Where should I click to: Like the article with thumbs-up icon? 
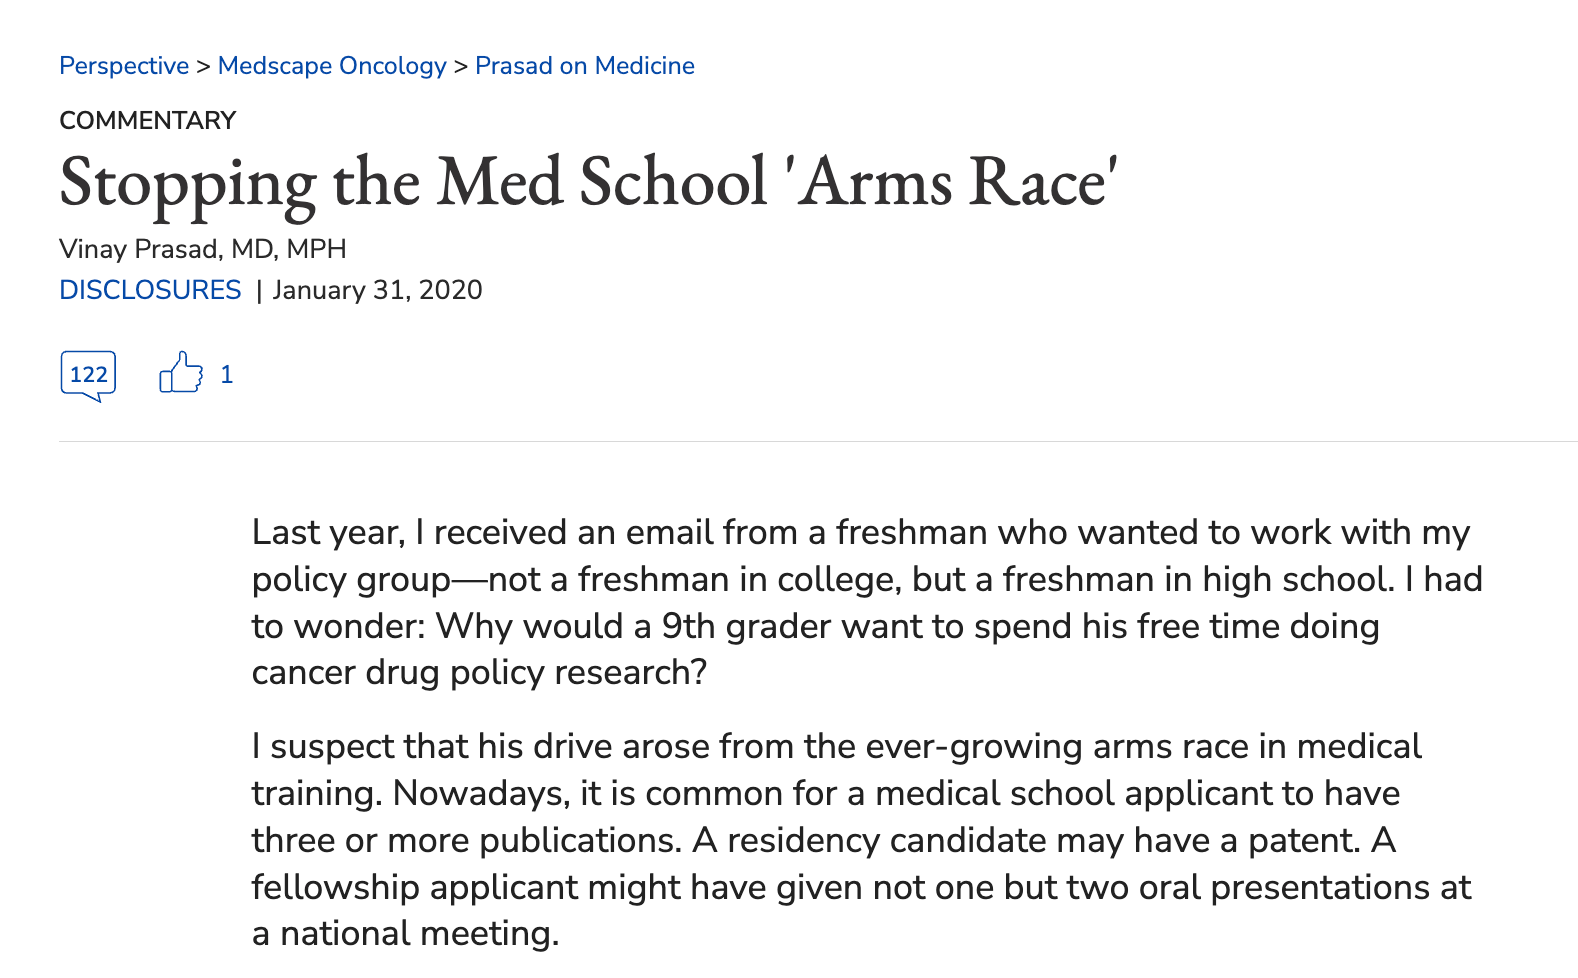[181, 373]
